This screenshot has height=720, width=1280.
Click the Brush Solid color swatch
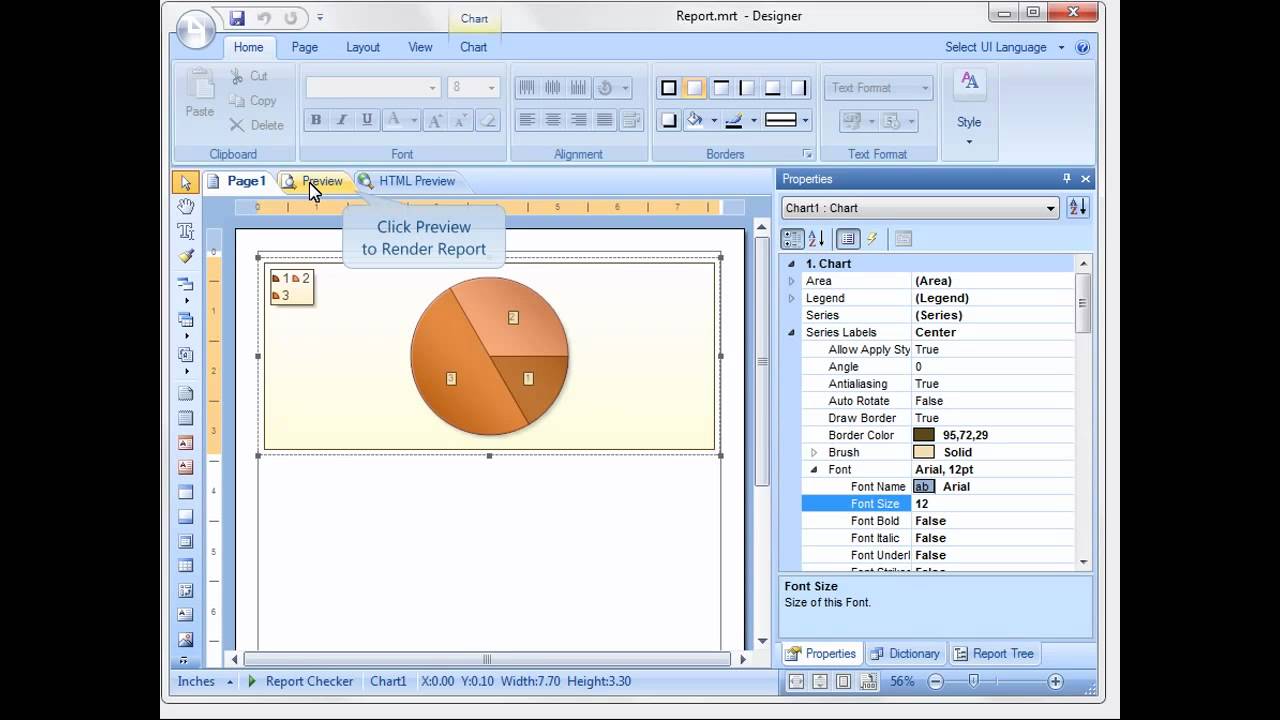click(924, 452)
